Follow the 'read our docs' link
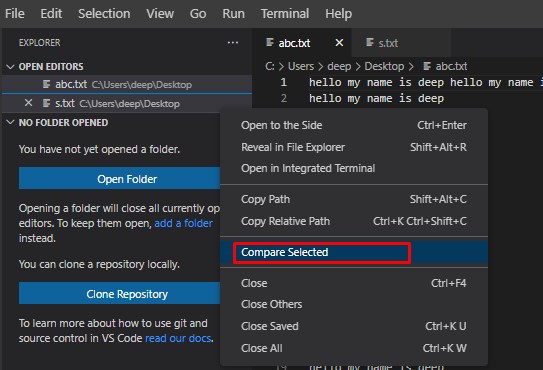543x370 pixels. [x=178, y=338]
